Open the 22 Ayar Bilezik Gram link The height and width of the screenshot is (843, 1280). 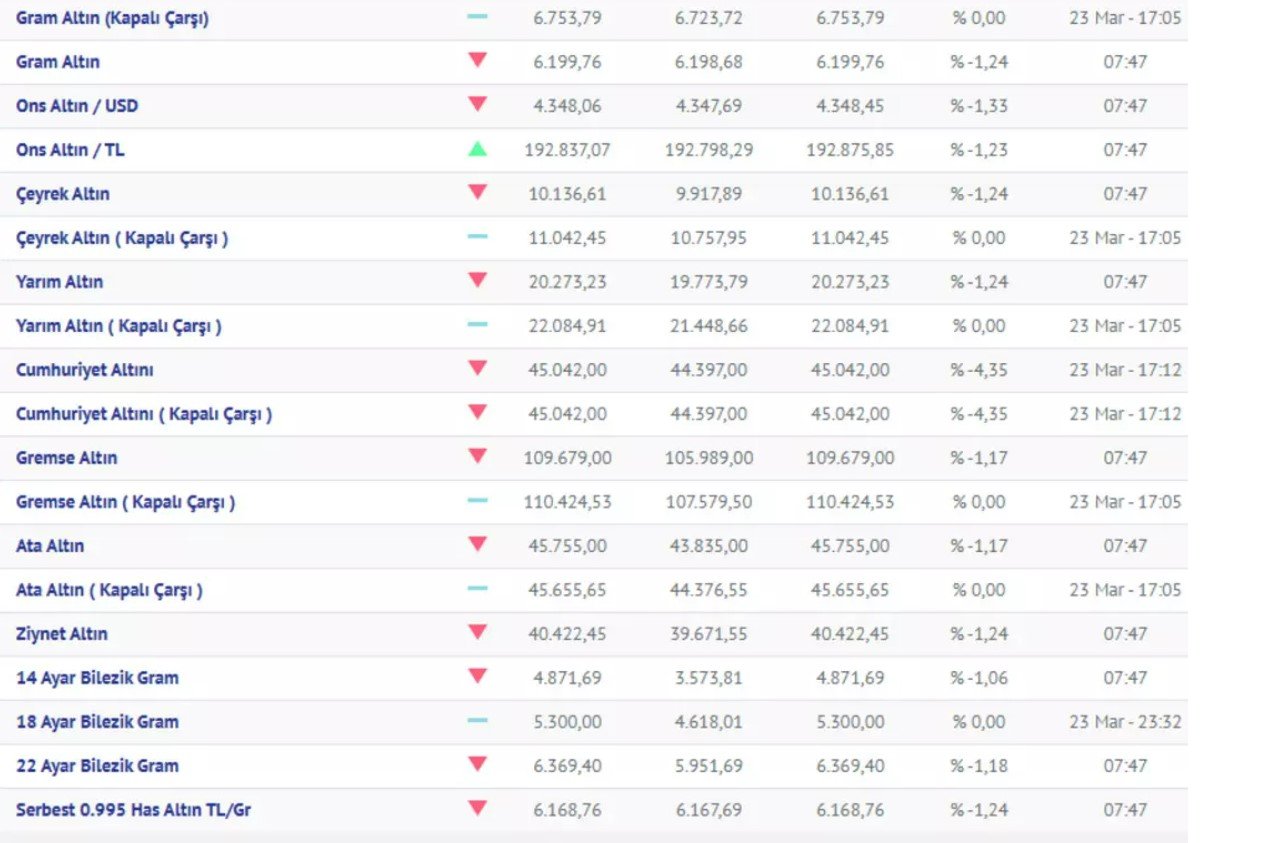pyautogui.click(x=97, y=766)
